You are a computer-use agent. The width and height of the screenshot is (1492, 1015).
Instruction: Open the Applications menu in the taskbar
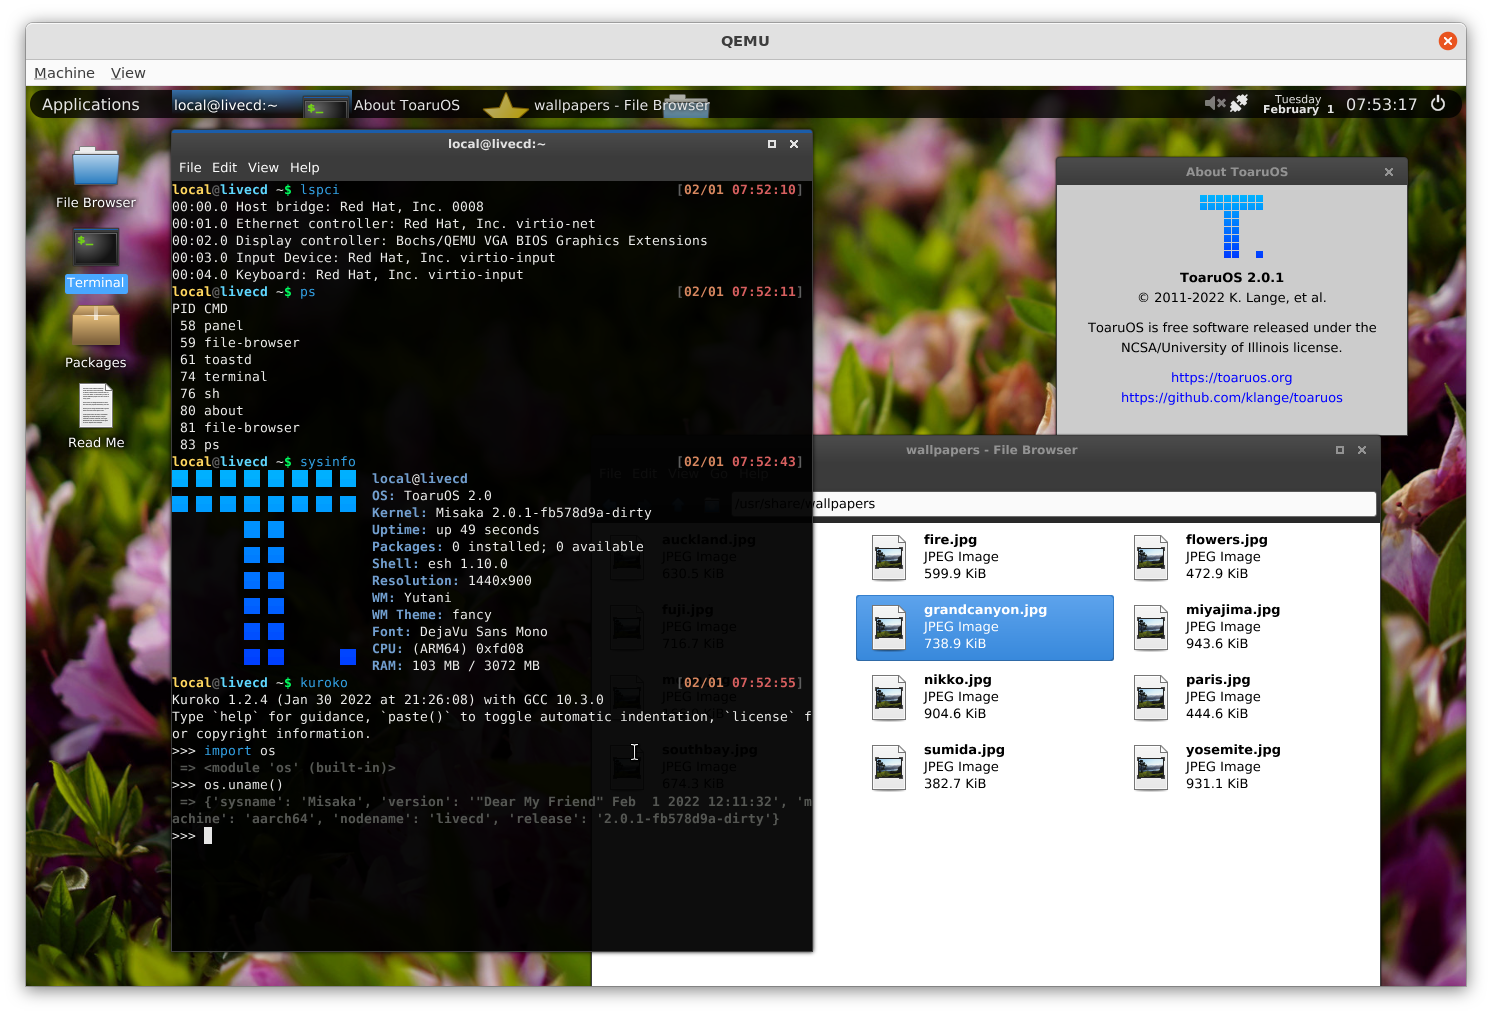[90, 104]
